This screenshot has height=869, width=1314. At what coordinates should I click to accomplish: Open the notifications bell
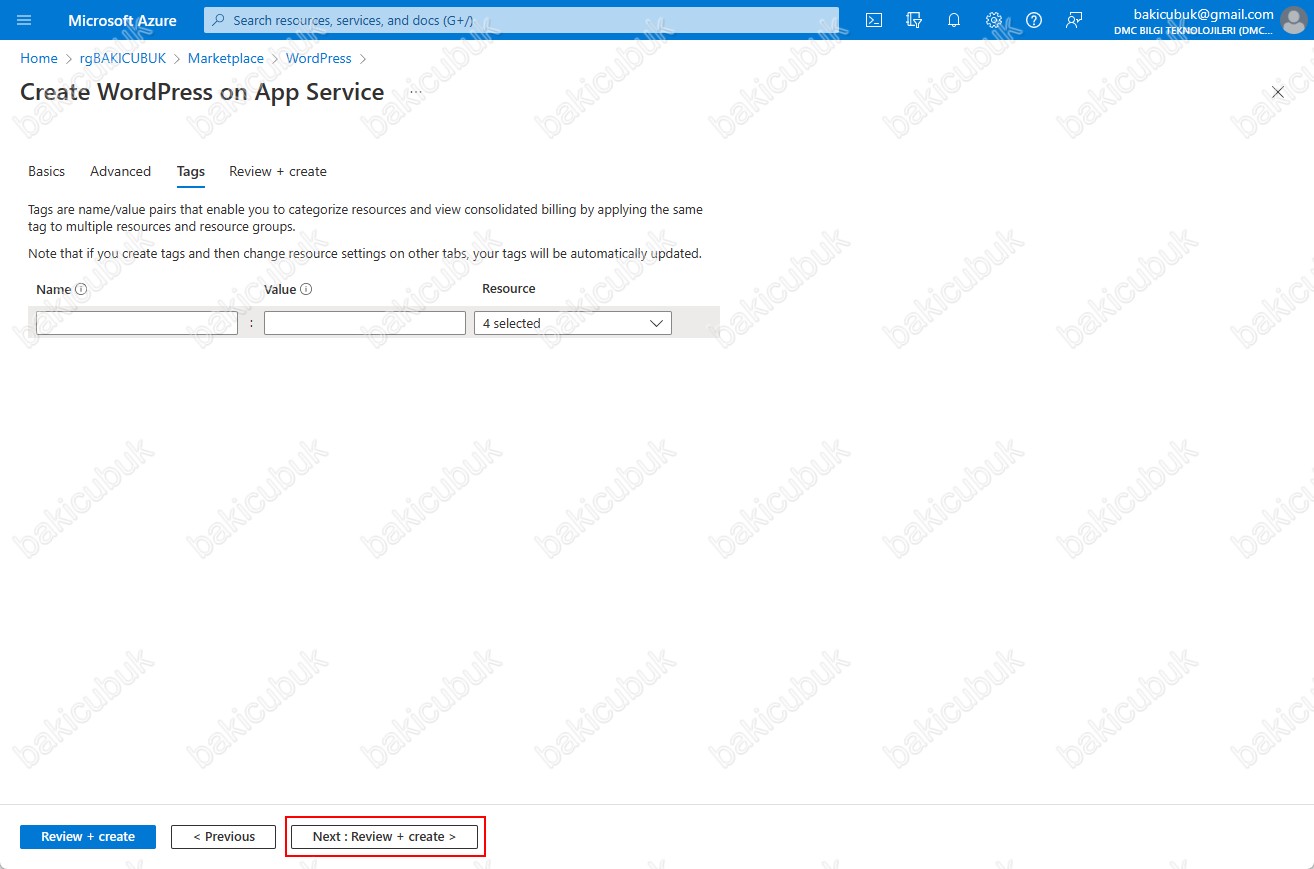point(954,20)
